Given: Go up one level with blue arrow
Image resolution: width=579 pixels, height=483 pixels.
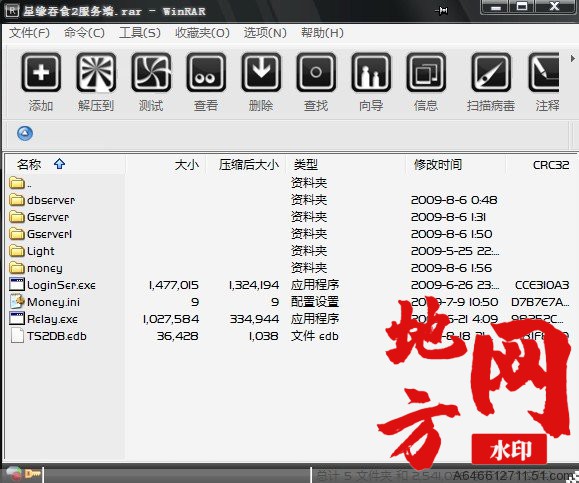Looking at the screenshot, I should pyautogui.click(x=25, y=133).
